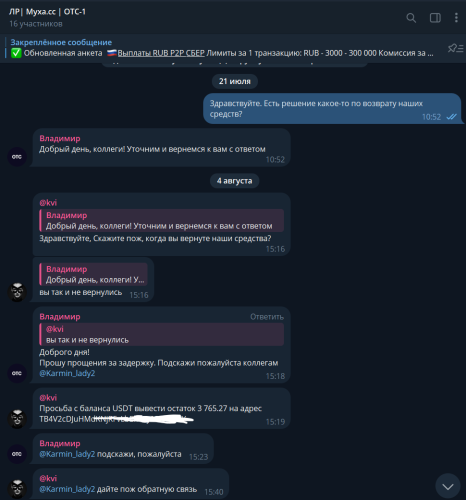
Task: Open the group header titled ЛР| Myxa.cc | OTC-1
Action: (47, 12)
